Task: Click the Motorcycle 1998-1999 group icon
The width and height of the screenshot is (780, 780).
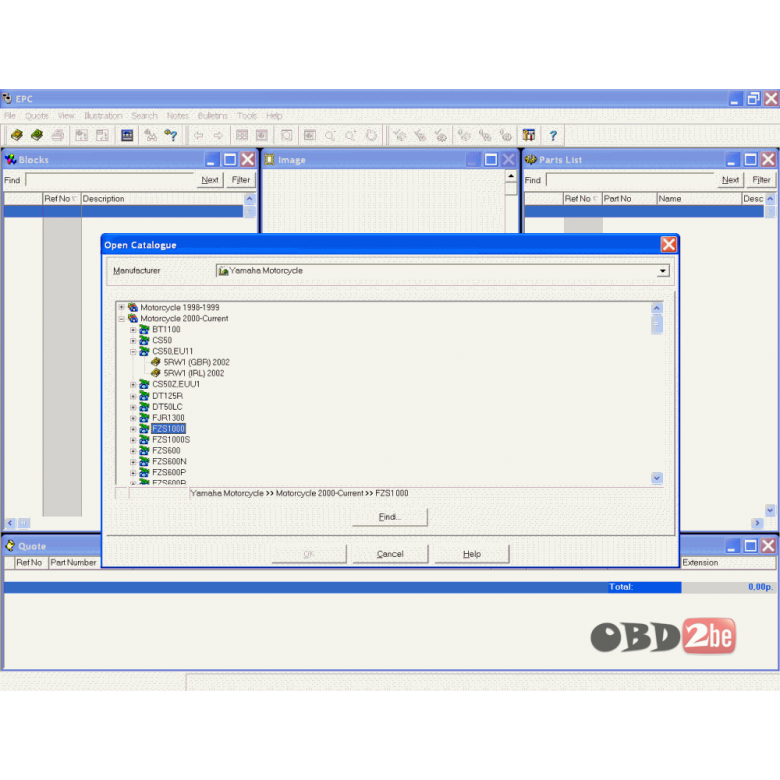Action: (x=133, y=307)
